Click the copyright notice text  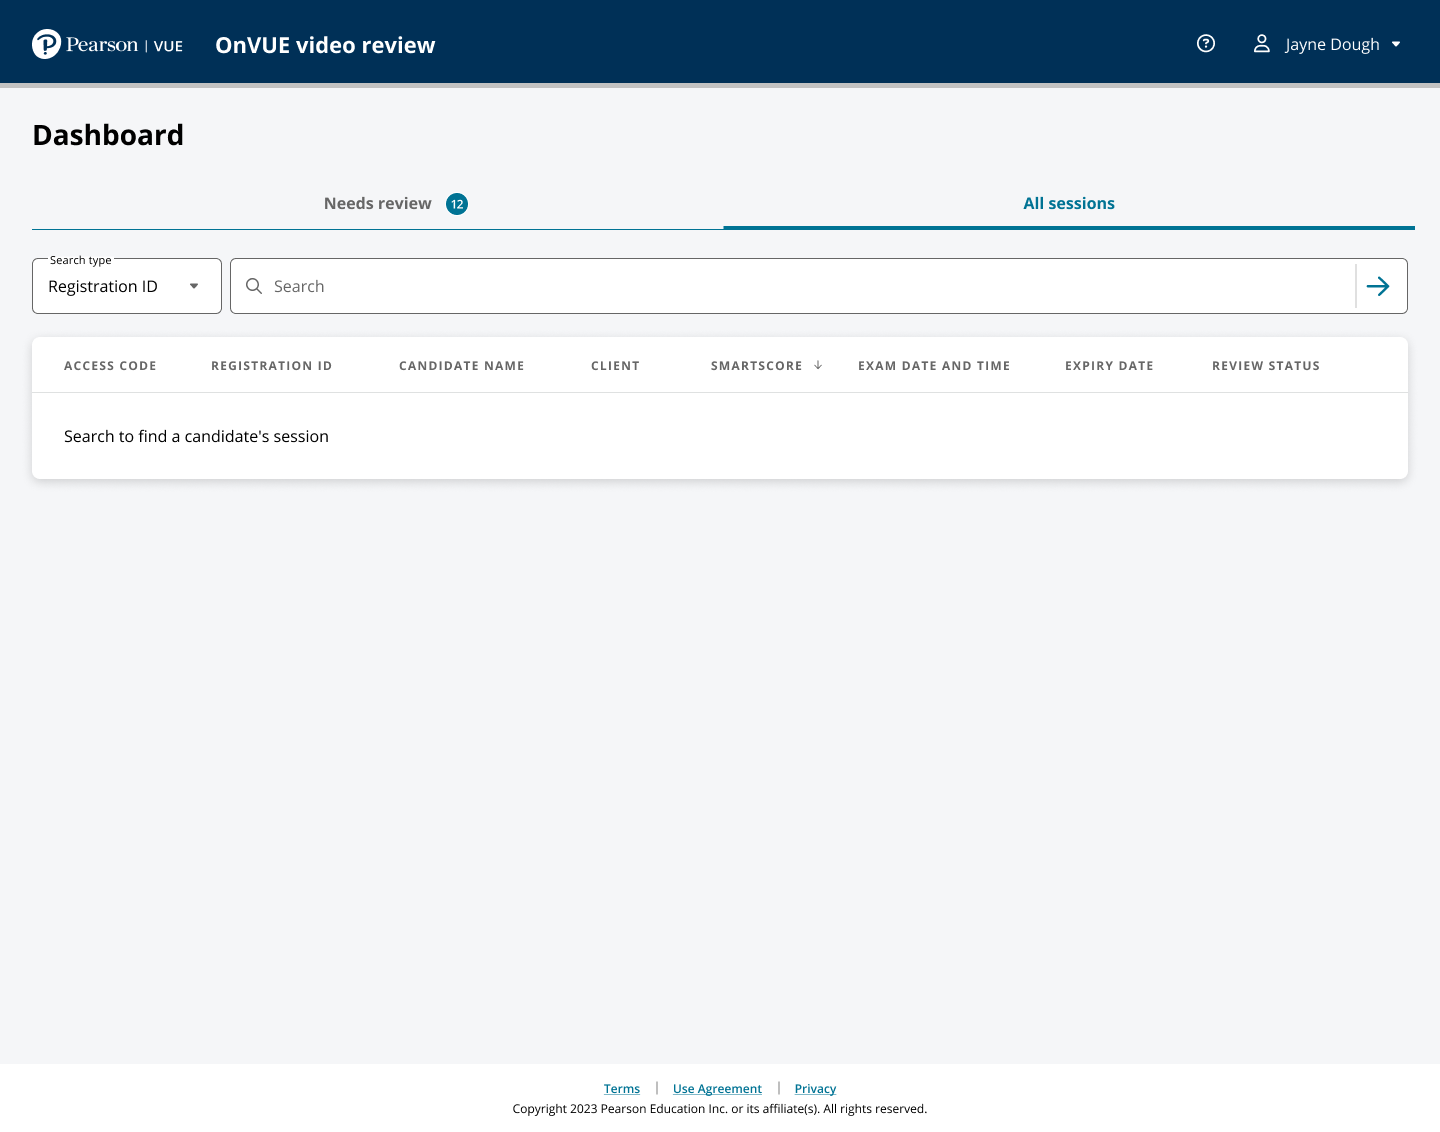click(720, 1108)
